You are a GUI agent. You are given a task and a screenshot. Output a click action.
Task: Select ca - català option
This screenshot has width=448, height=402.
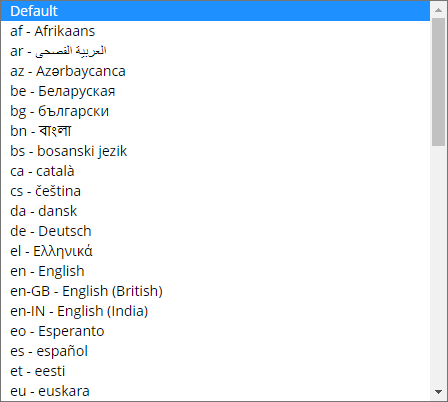pos(215,171)
